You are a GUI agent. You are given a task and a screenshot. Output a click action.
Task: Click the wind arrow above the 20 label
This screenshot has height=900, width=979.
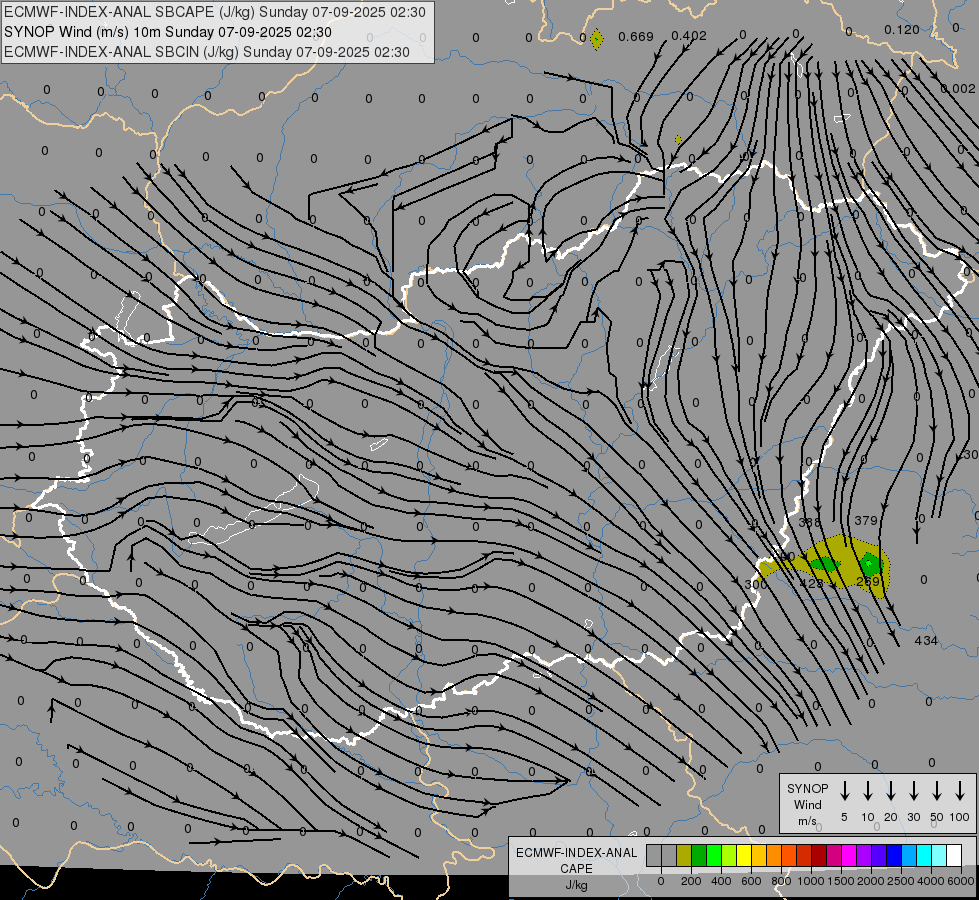[x=890, y=790]
